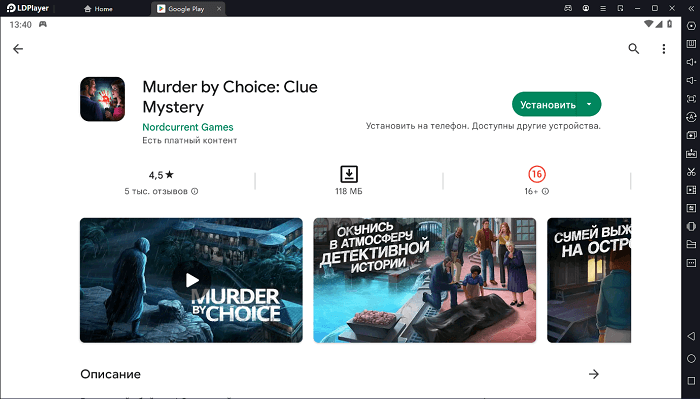Increase emulator volume
The width and height of the screenshot is (700, 399).
(x=691, y=62)
